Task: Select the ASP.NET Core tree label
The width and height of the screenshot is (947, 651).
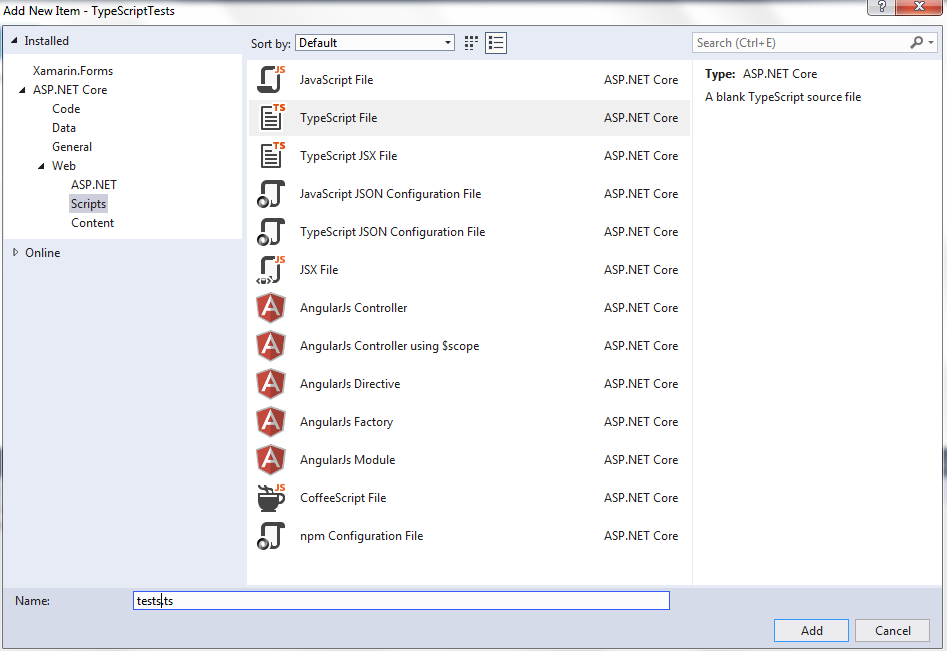Action: pos(70,90)
